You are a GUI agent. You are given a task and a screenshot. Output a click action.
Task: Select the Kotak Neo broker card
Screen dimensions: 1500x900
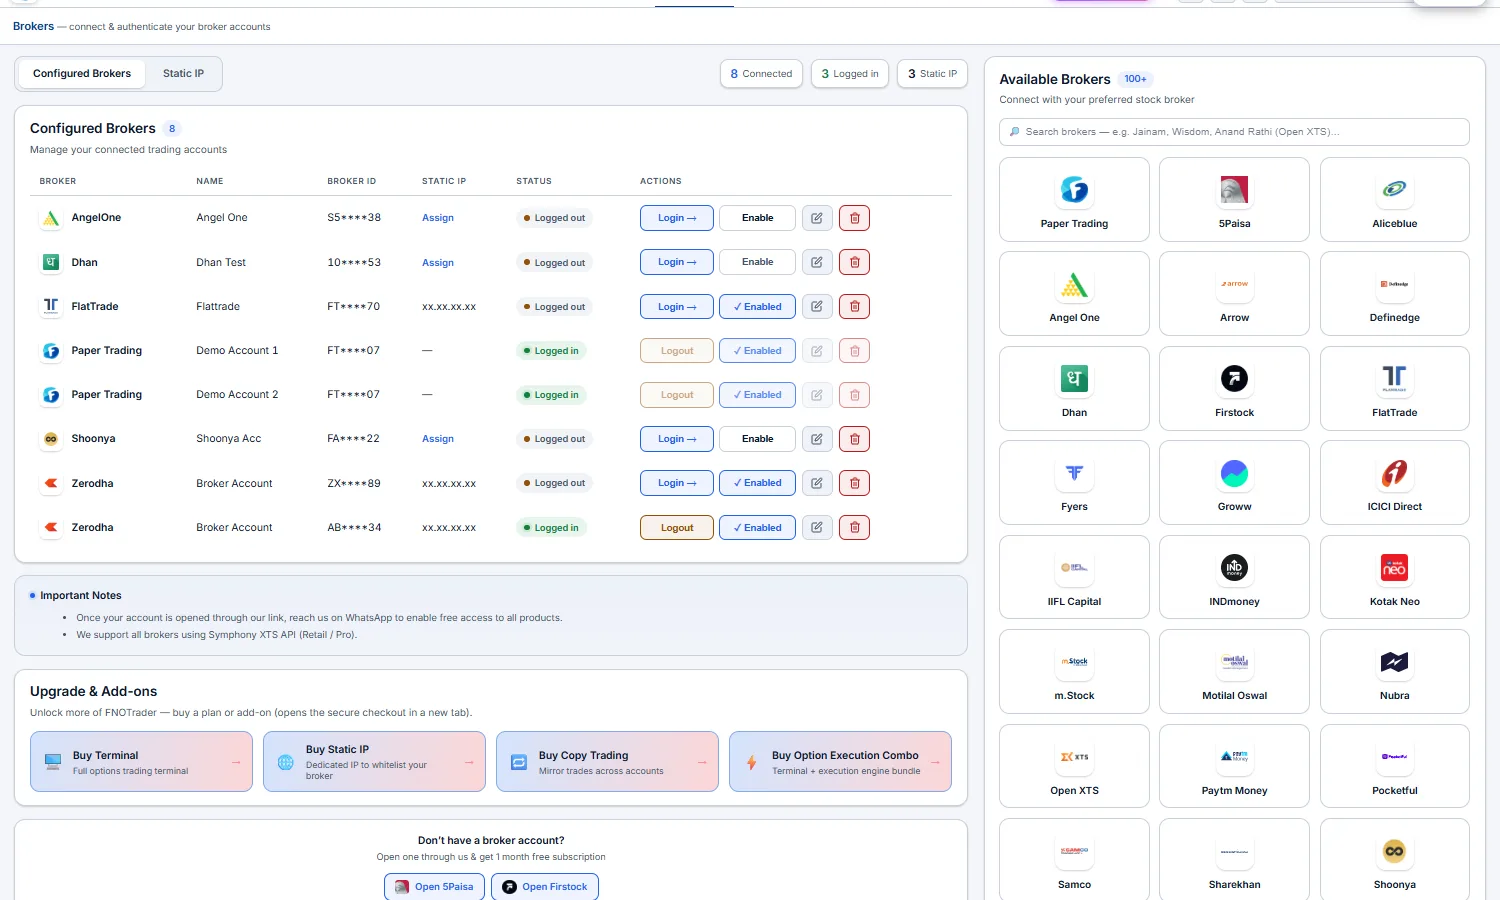[x=1395, y=578]
